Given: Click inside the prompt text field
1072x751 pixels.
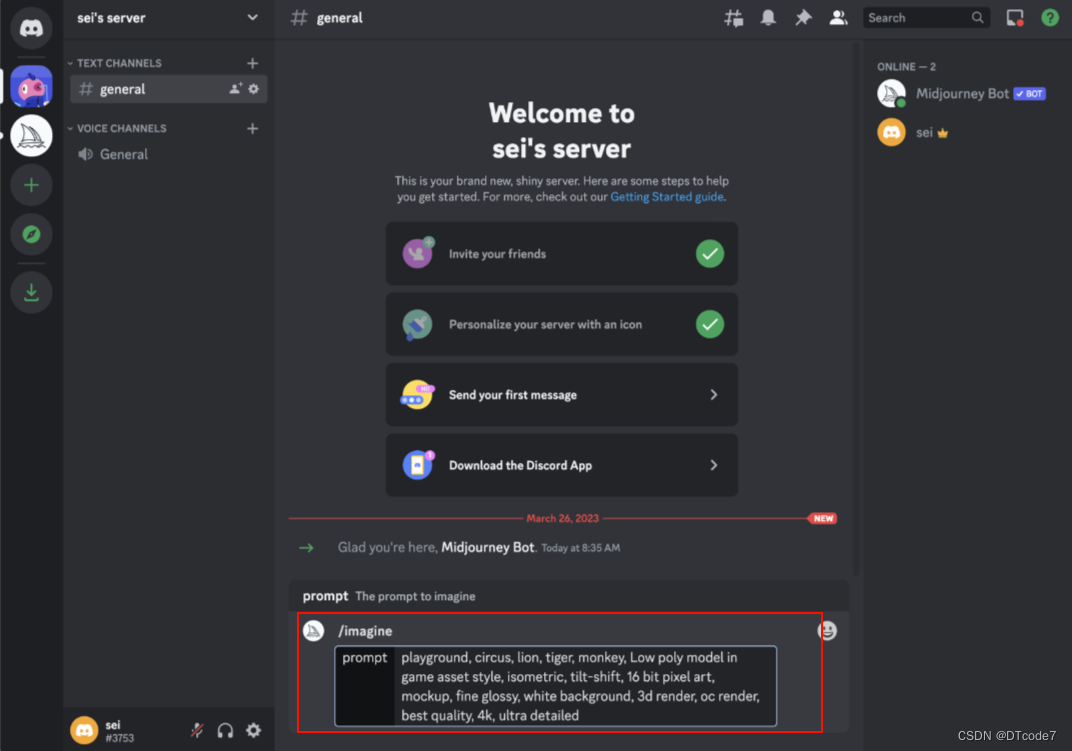Looking at the screenshot, I should tap(585, 686).
